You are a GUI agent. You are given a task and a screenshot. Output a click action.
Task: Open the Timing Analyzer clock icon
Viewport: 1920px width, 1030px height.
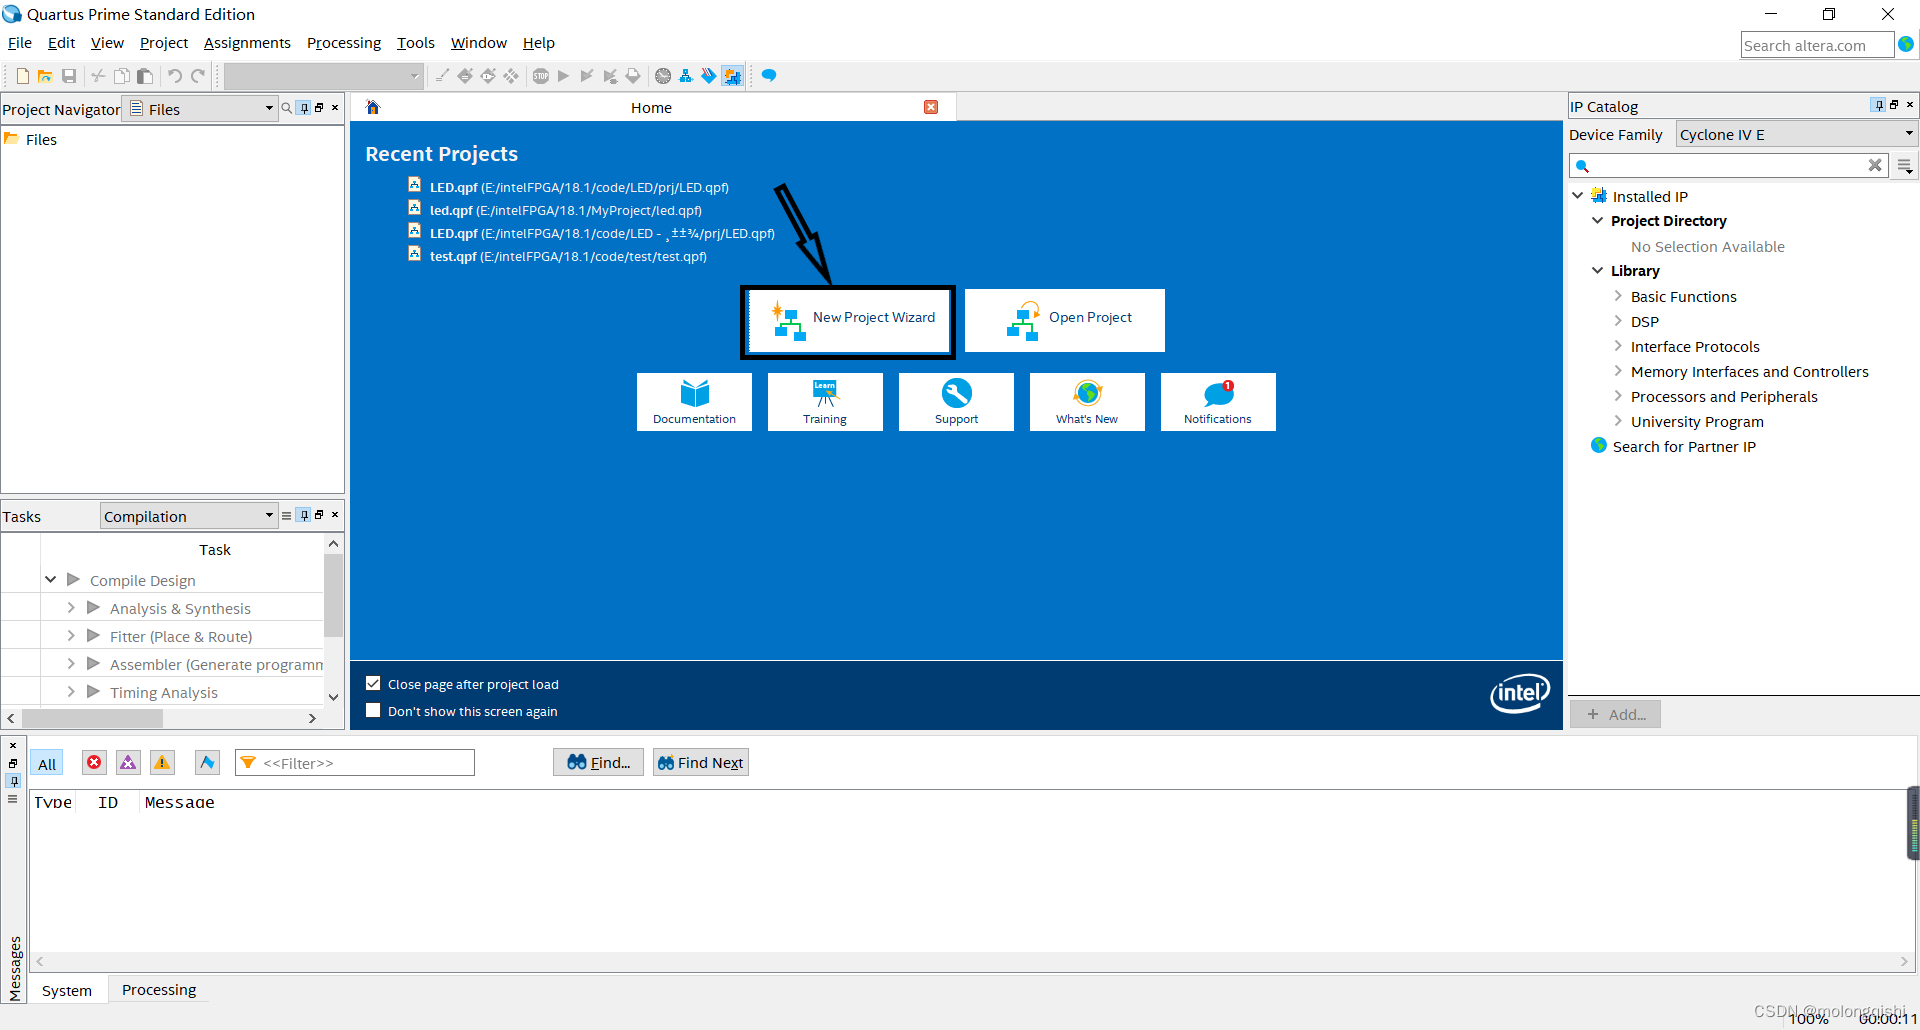coord(663,76)
